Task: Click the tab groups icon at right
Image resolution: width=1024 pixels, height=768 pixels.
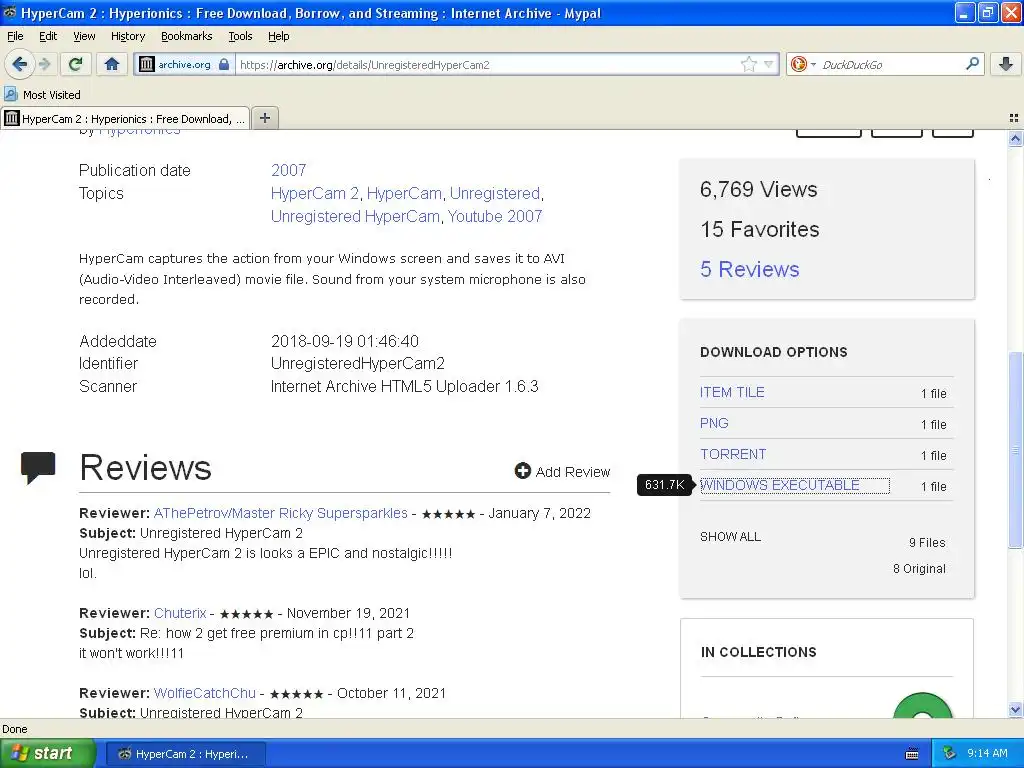Action: tap(1014, 118)
